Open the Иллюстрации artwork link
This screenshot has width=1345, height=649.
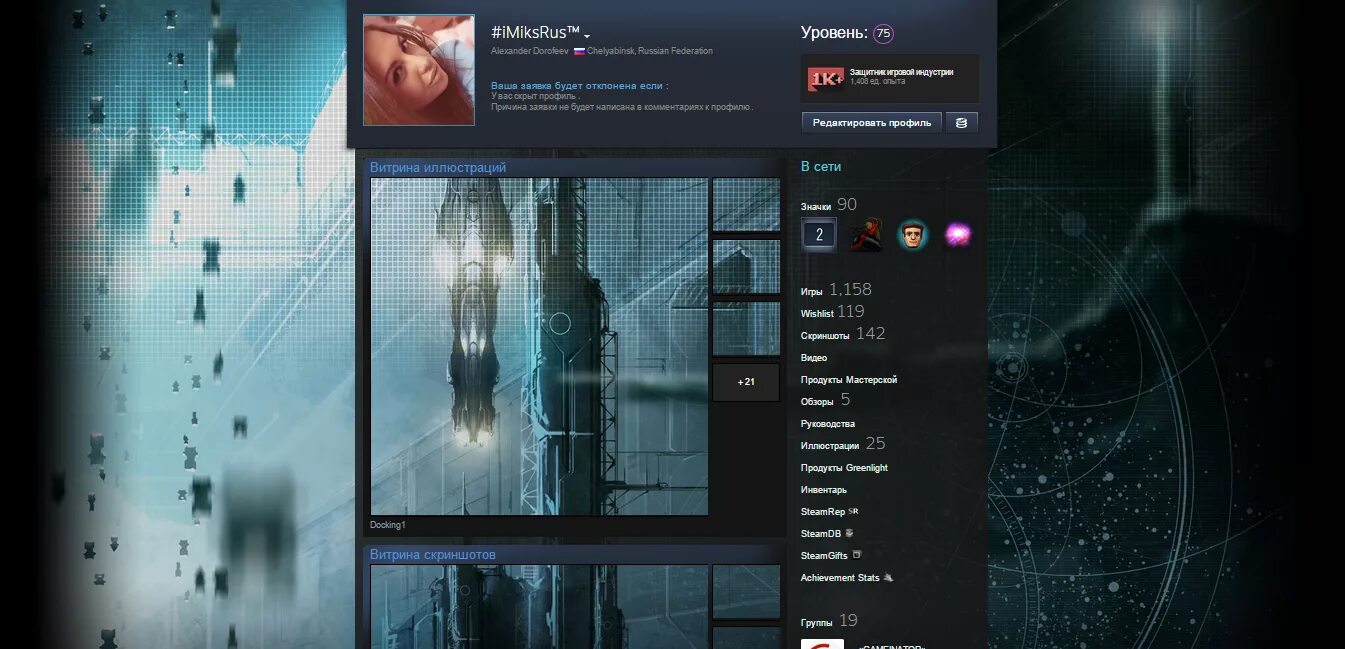click(x=830, y=445)
